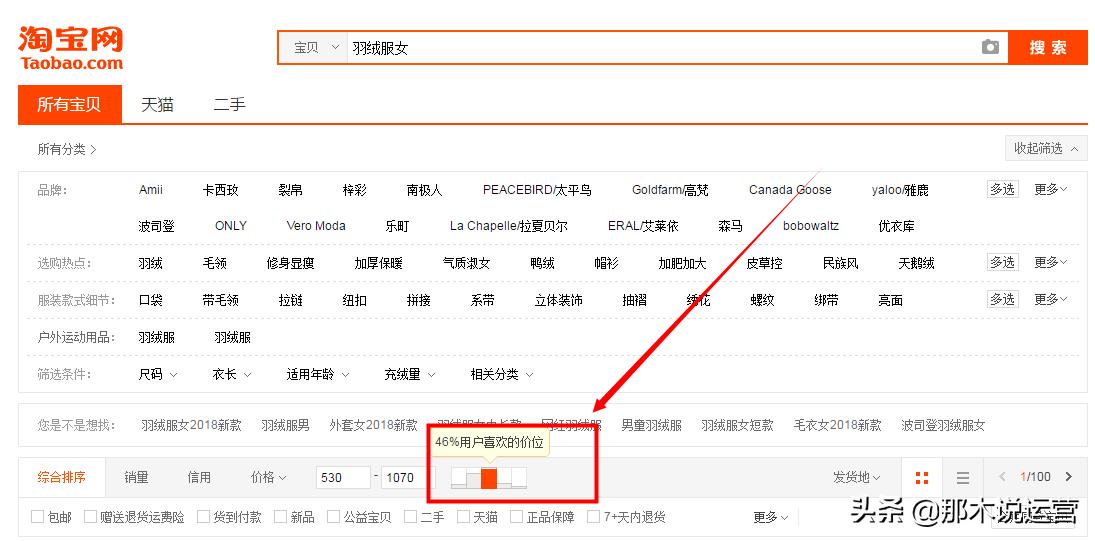Switch to list view layout icon
Viewport: 1095px width, 541px height.
click(963, 477)
